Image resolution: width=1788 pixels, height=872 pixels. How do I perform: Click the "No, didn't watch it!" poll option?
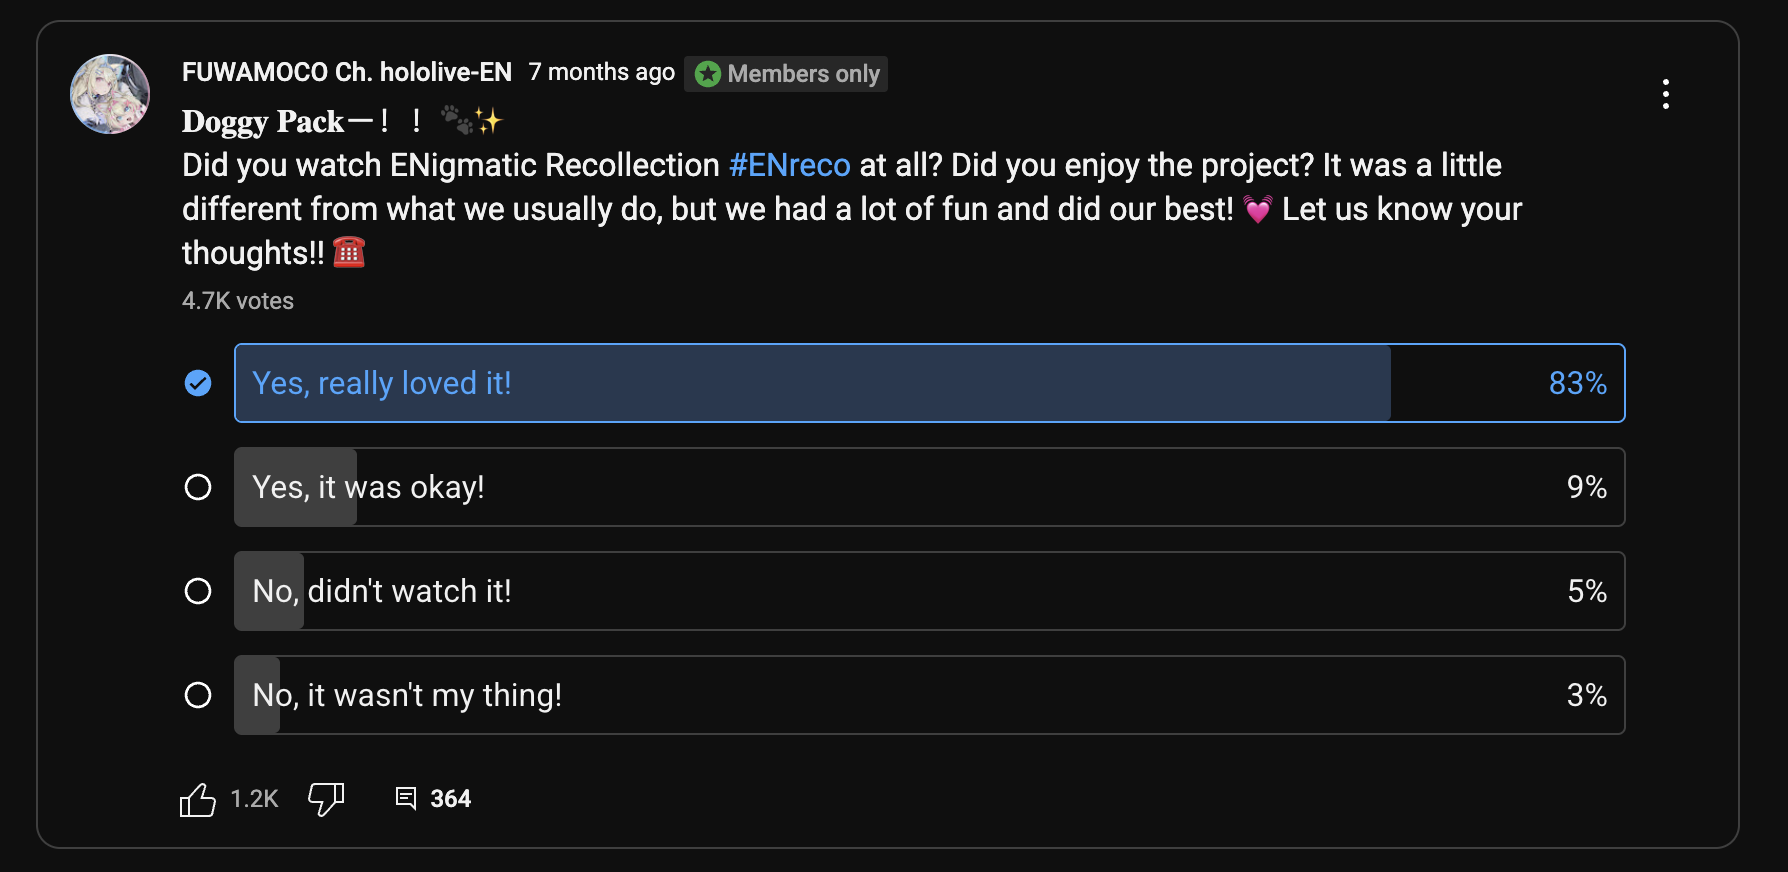point(929,591)
